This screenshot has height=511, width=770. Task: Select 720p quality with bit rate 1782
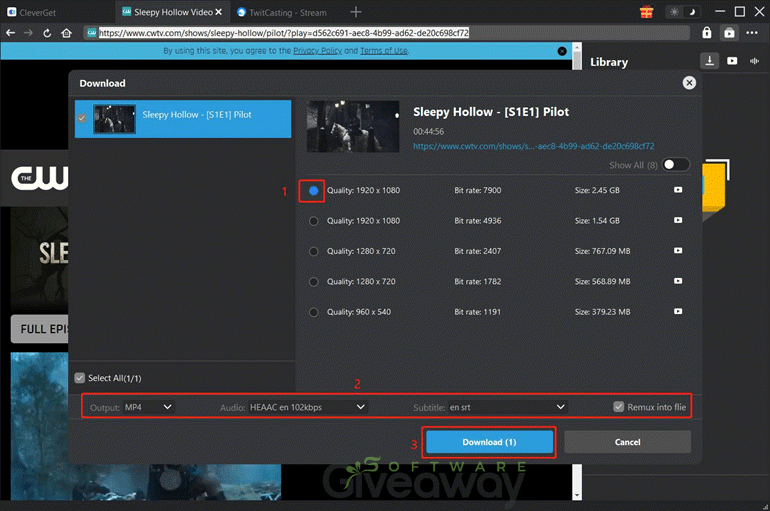click(x=313, y=282)
